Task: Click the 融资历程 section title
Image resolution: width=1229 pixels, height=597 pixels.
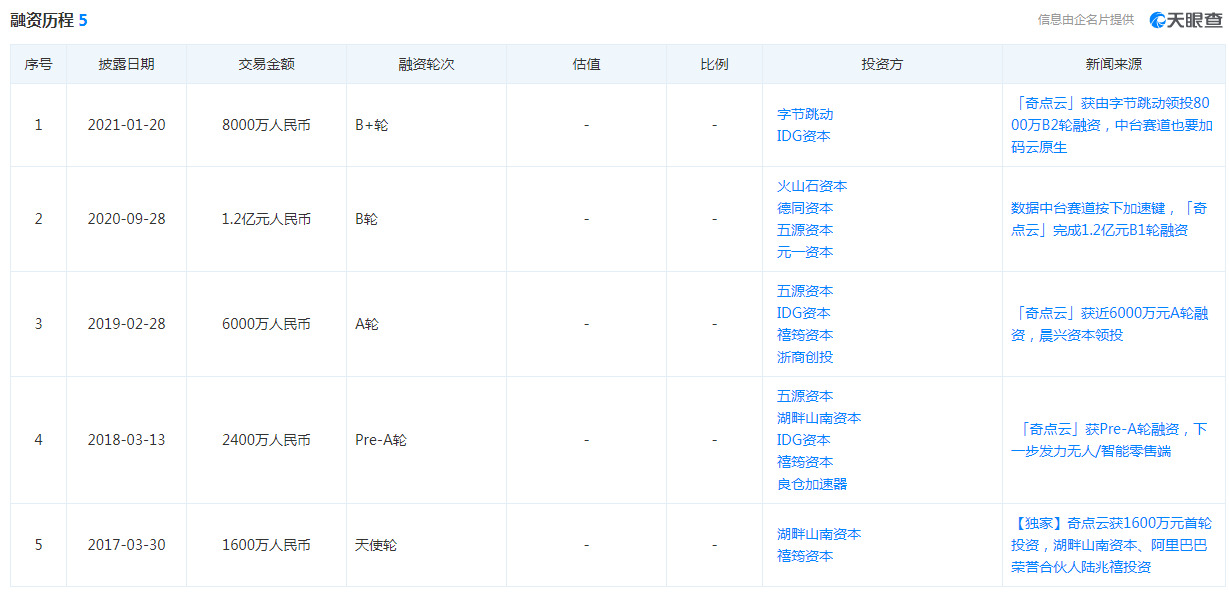Action: (x=42, y=20)
